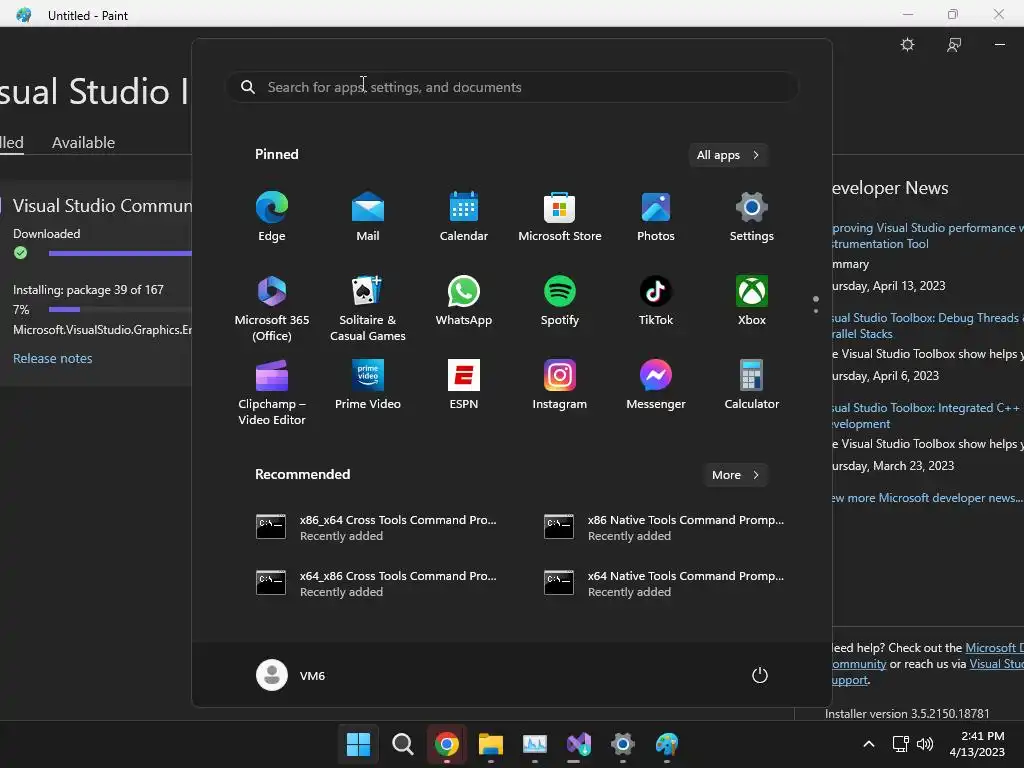This screenshot has width=1024, height=768.
Task: Open Microsoft Store from pinned apps
Action: pos(560,217)
